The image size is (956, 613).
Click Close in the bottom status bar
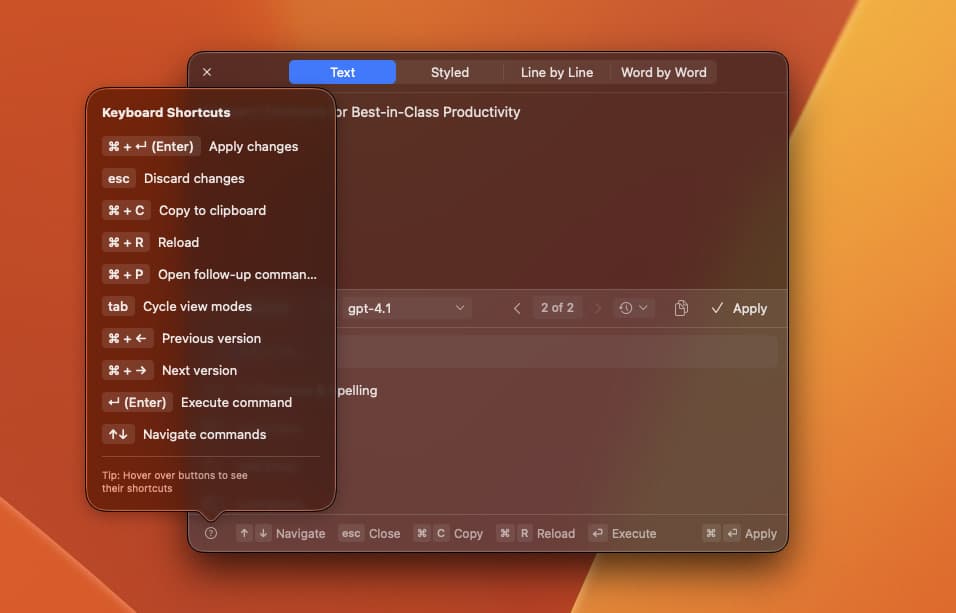385,533
